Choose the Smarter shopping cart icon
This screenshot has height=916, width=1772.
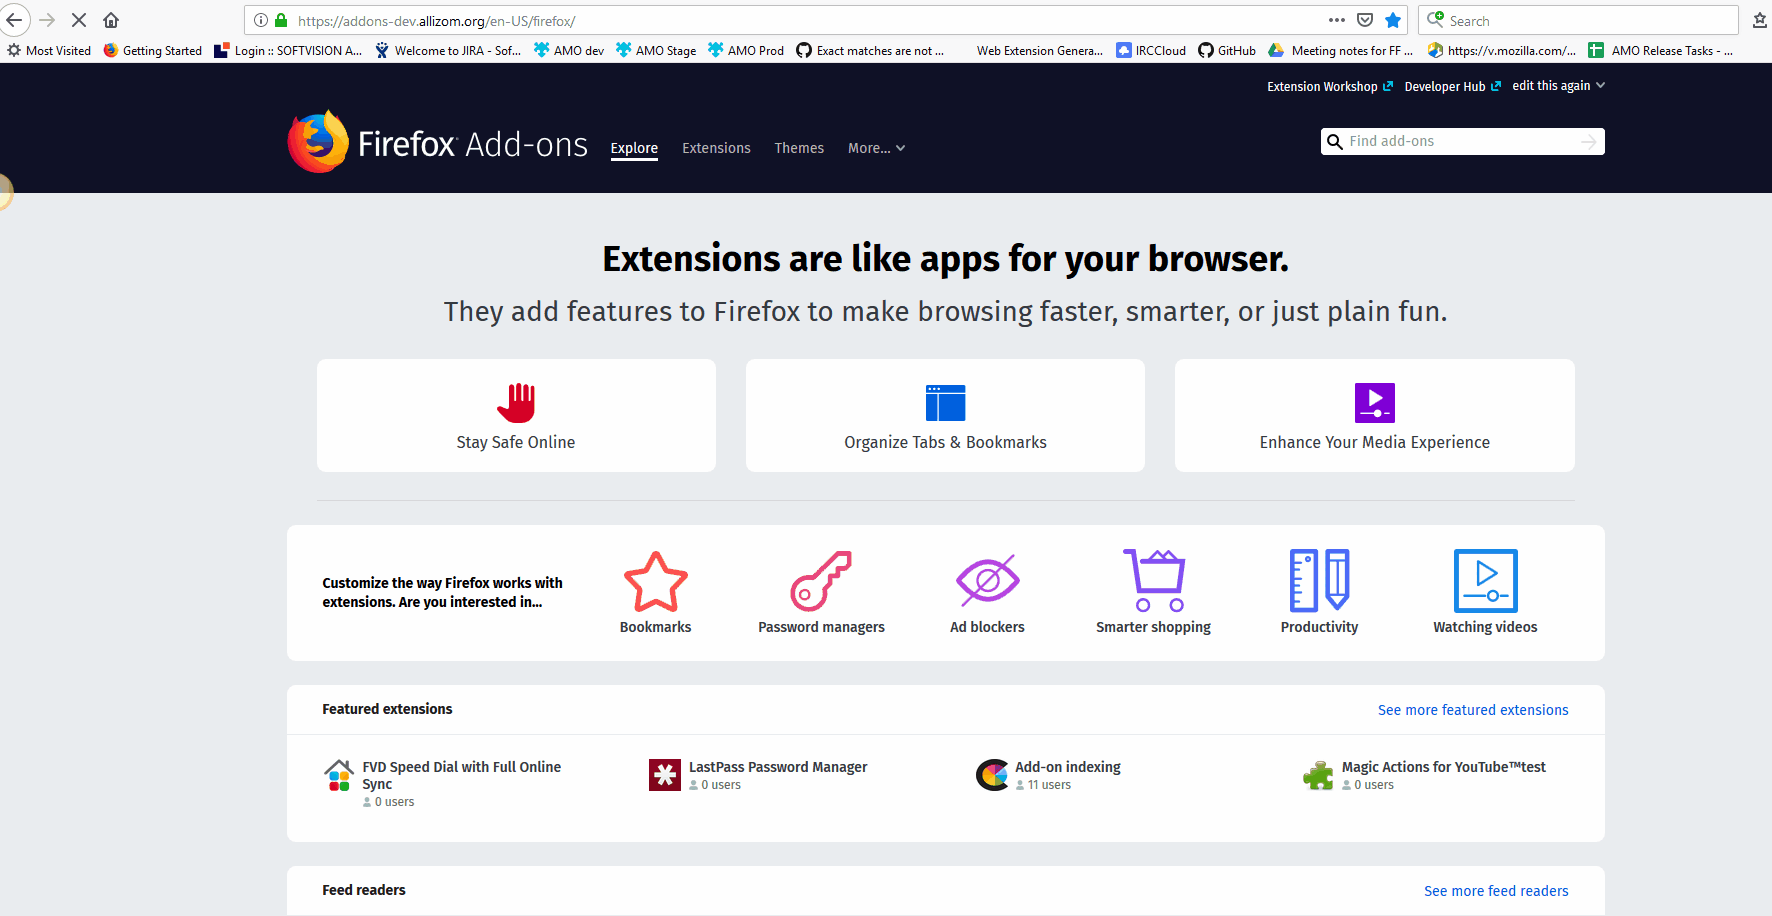(1154, 580)
